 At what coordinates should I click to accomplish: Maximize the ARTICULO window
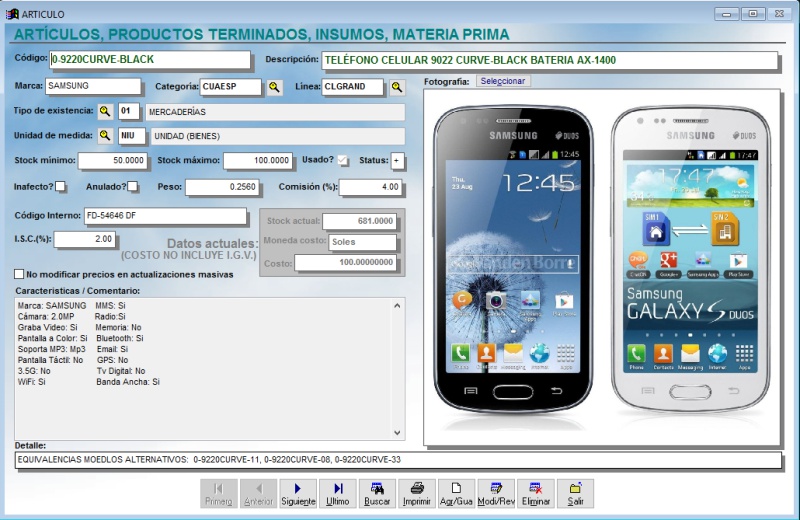pos(753,14)
